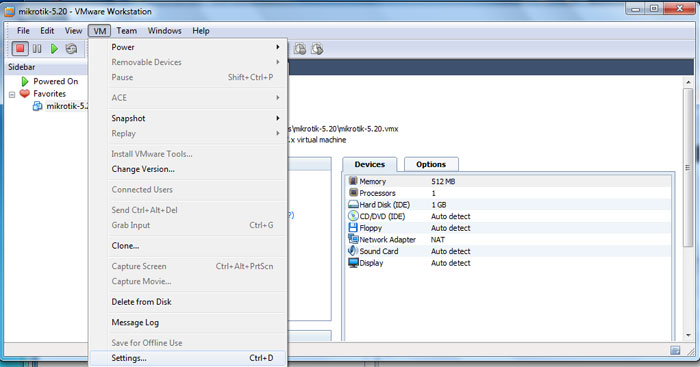Click the snapshot manager icon in the toolbar
This screenshot has width=700, height=367.
[x=300, y=49]
